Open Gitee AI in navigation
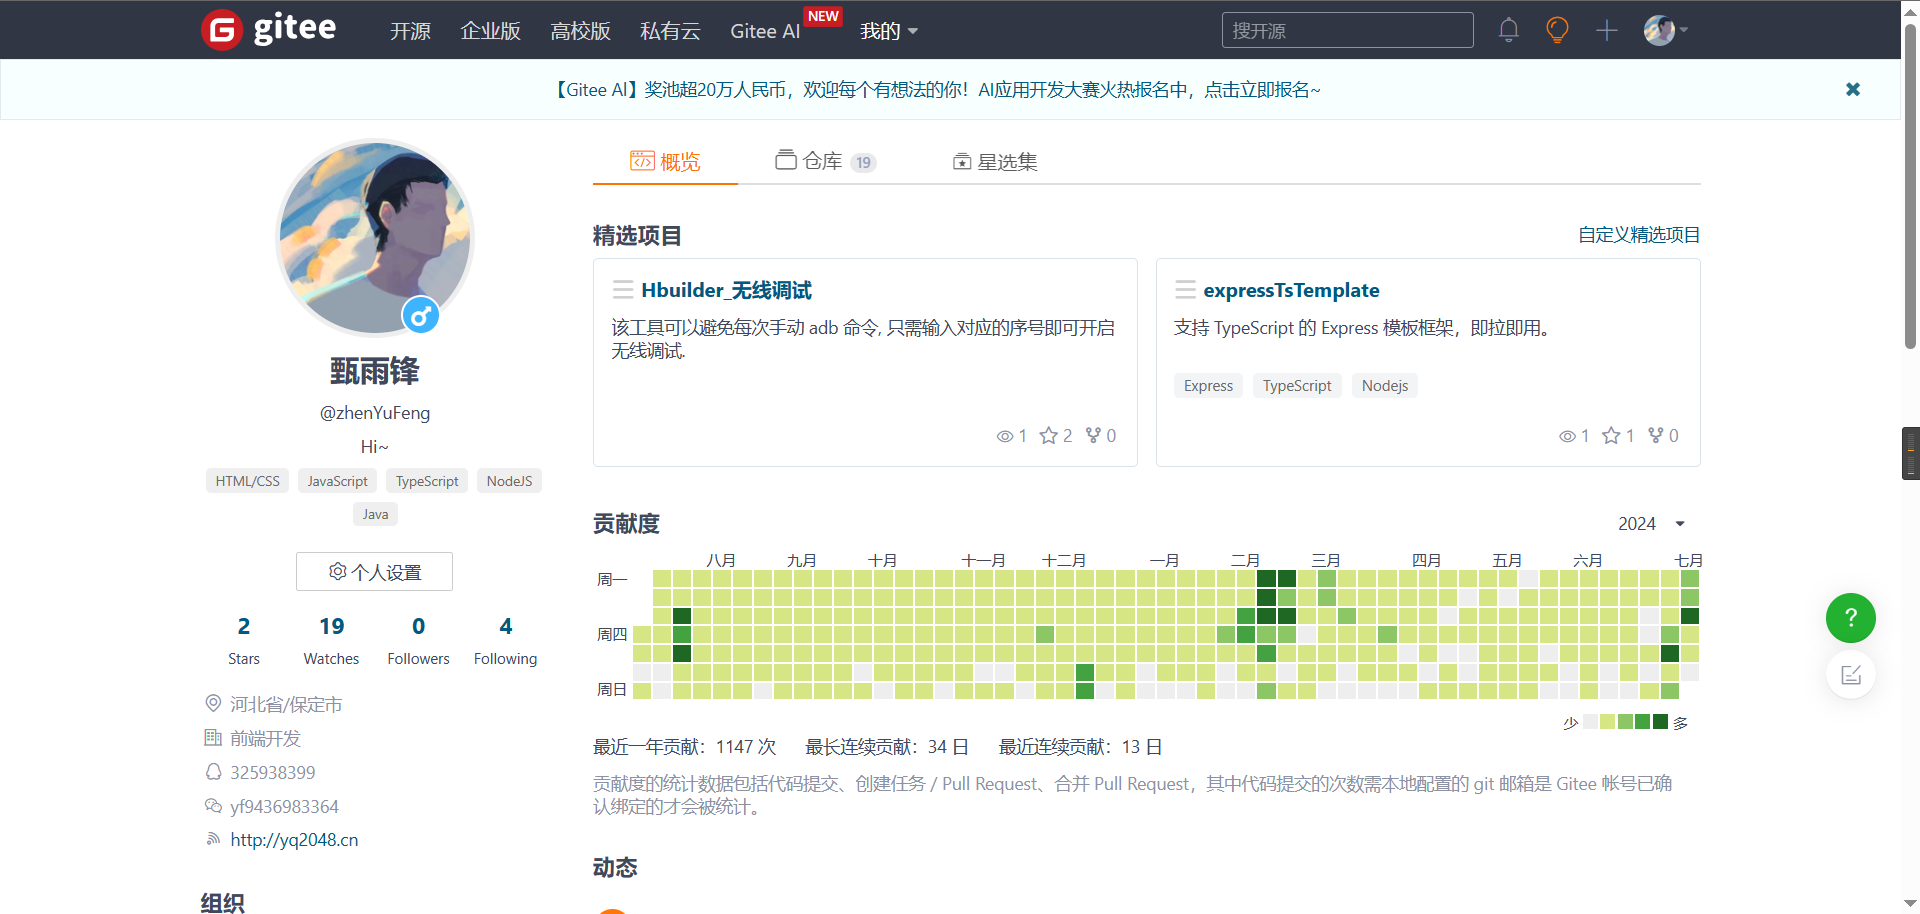 click(765, 31)
